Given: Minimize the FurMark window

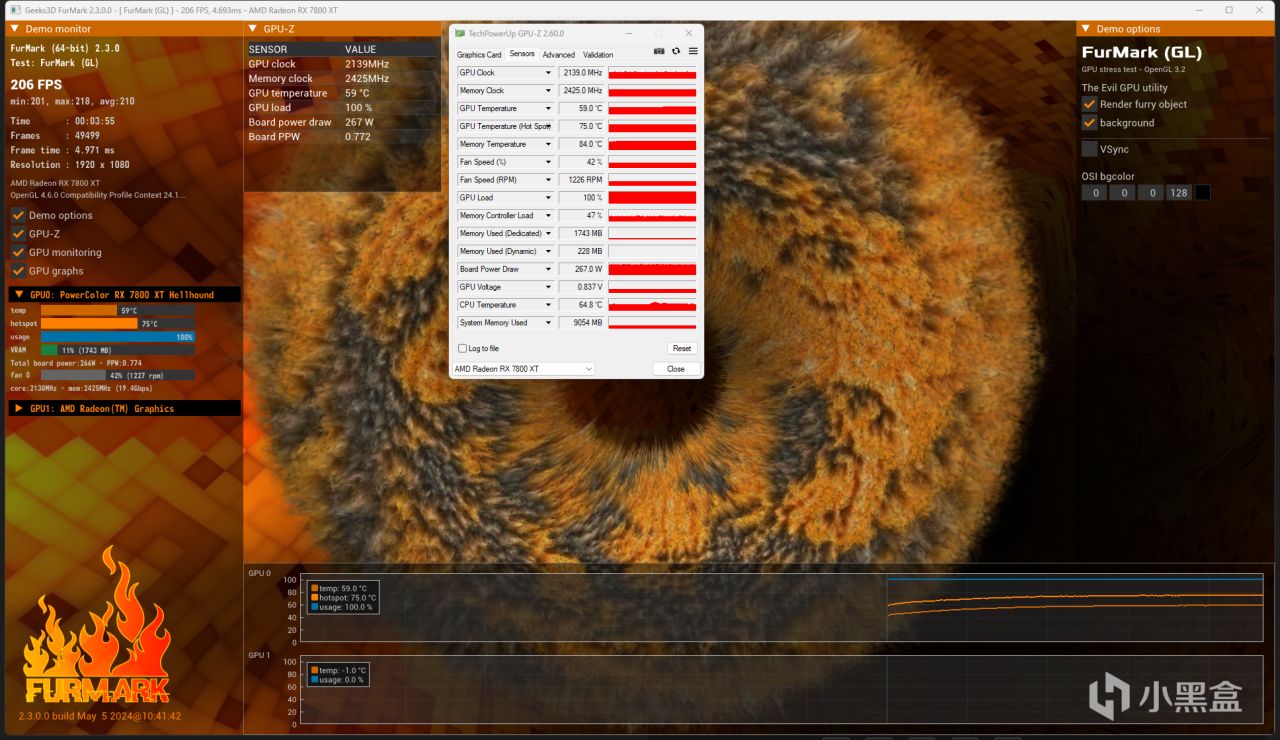Looking at the screenshot, I should [x=1200, y=9].
